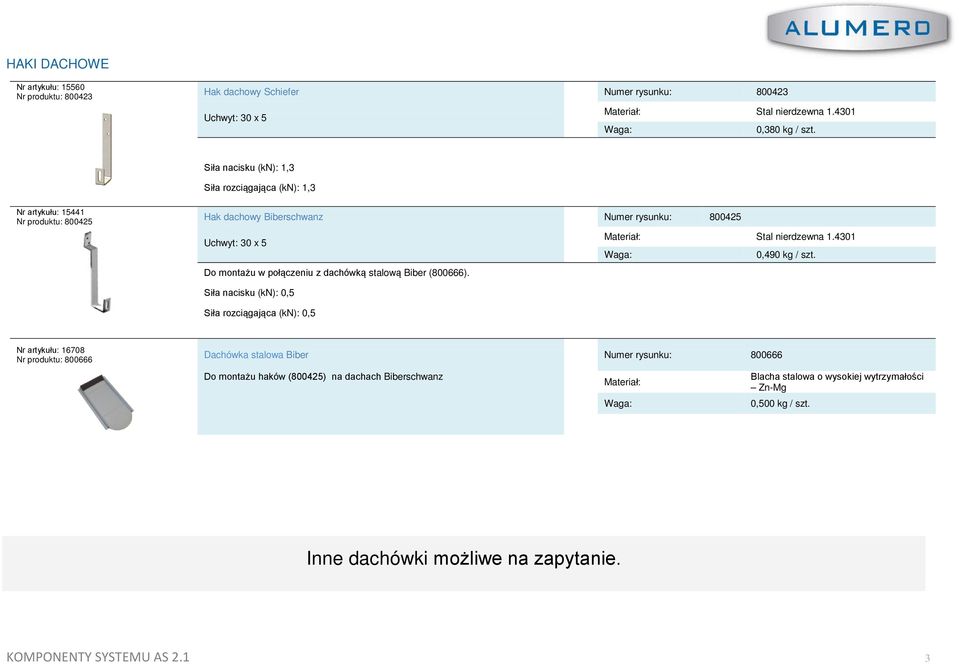The image size is (959, 664).
Task: Select the notice Inne dachówki możliwe na zapytanie
Action: 464,558
